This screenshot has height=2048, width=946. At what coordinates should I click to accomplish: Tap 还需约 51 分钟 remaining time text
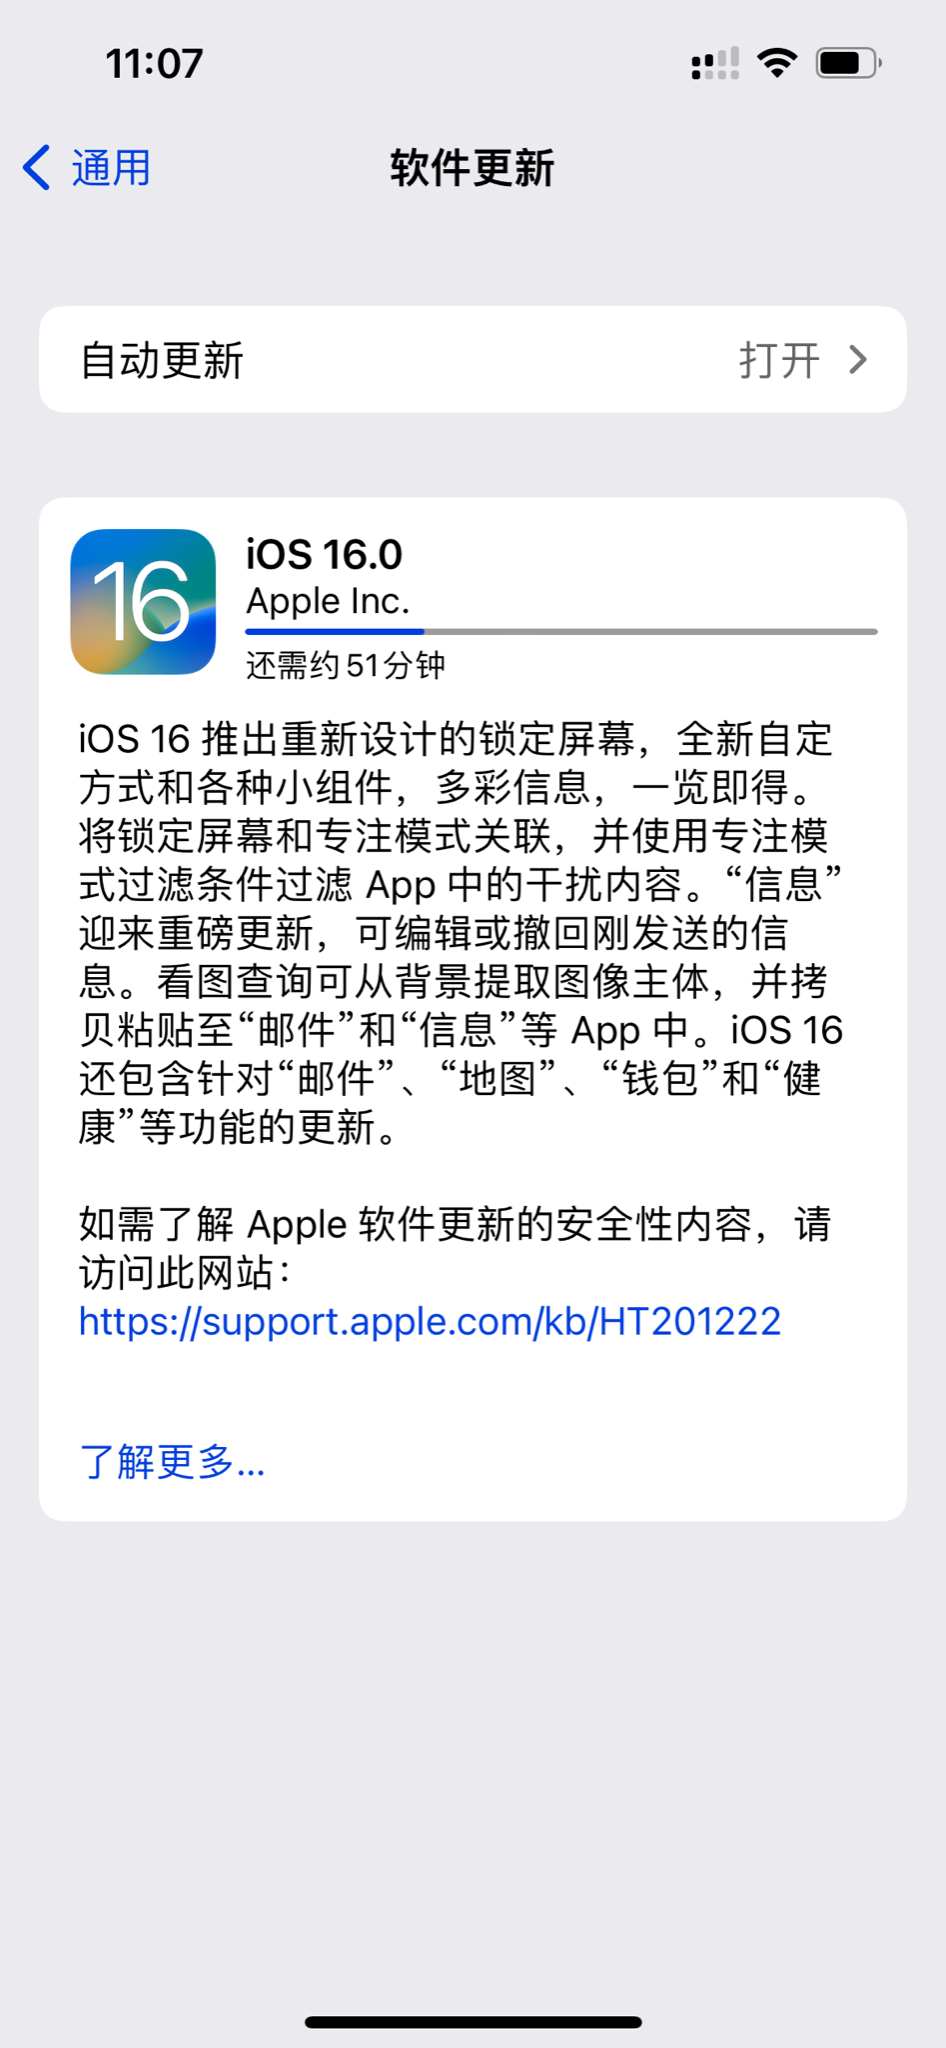point(346,666)
